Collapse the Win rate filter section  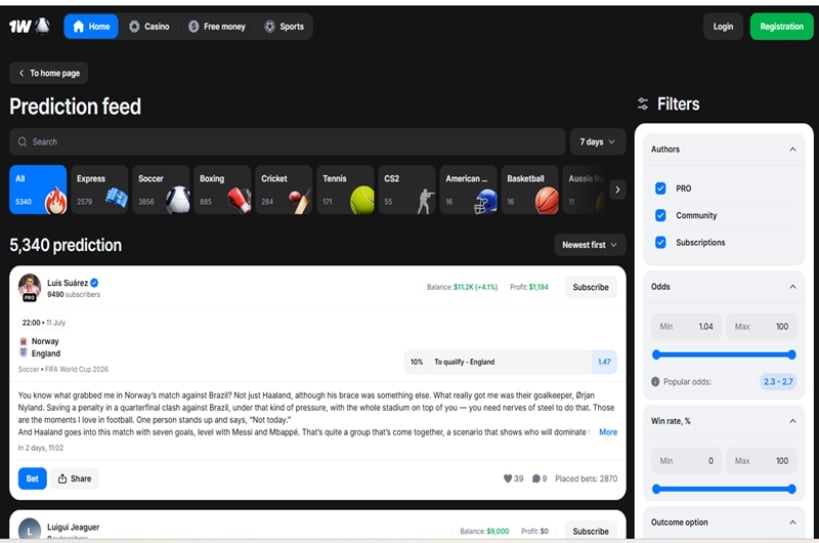(x=792, y=421)
